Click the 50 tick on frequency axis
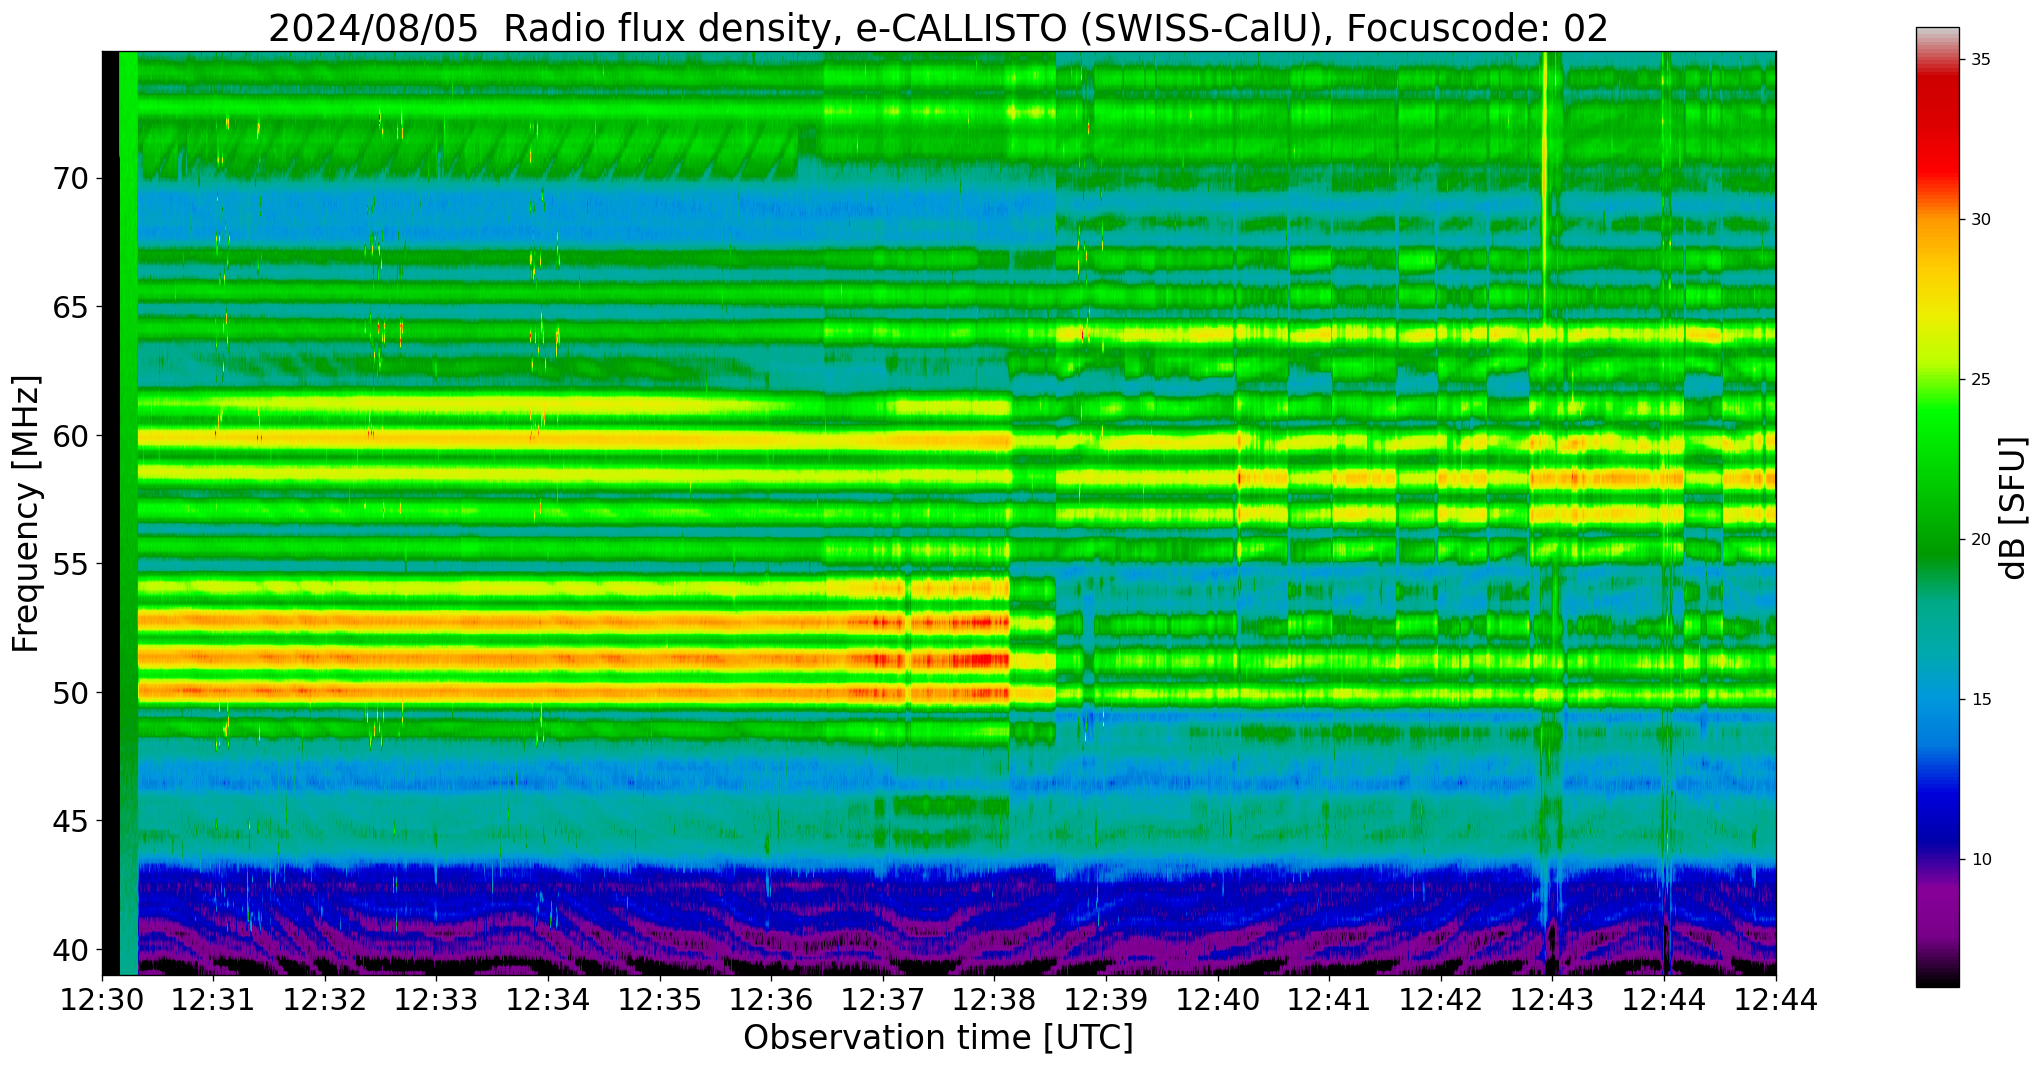The width and height of the screenshot is (2043, 1067). pos(70,692)
